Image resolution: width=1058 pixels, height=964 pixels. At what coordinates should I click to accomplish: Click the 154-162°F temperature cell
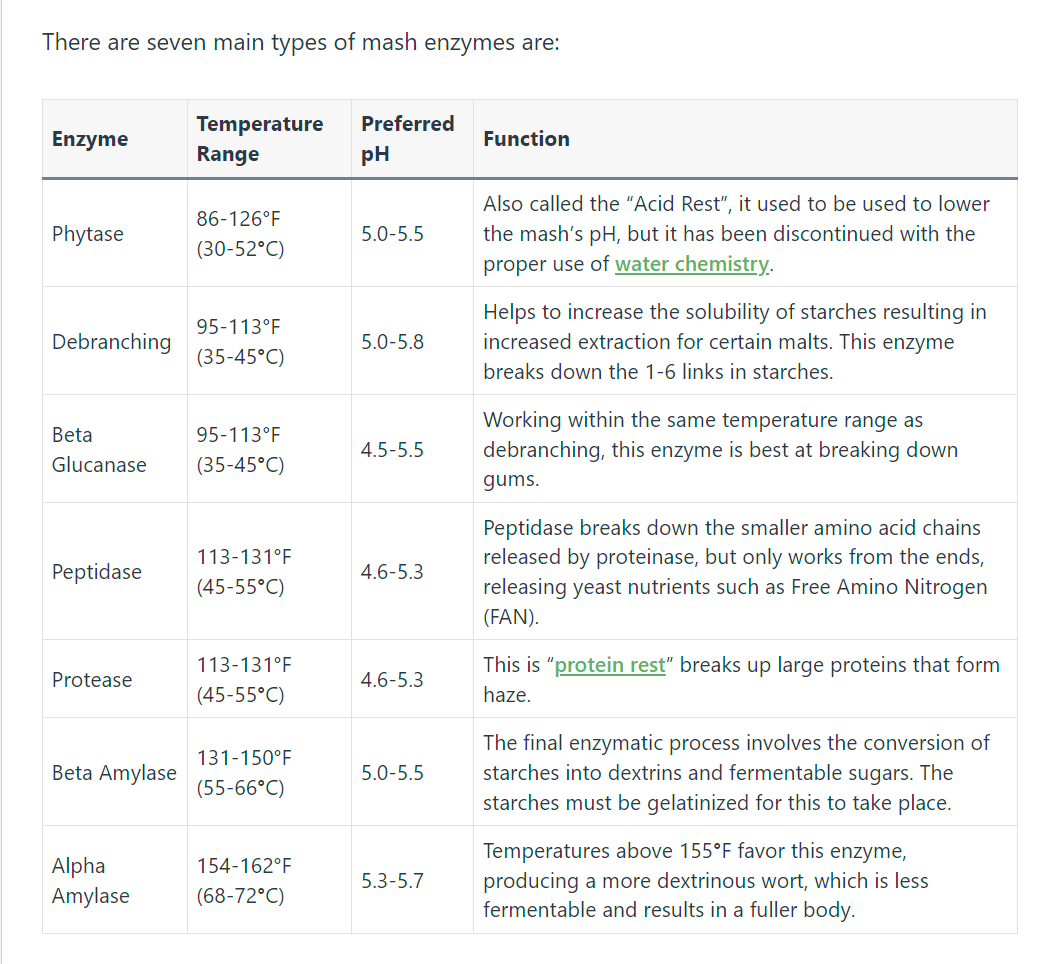(x=269, y=880)
